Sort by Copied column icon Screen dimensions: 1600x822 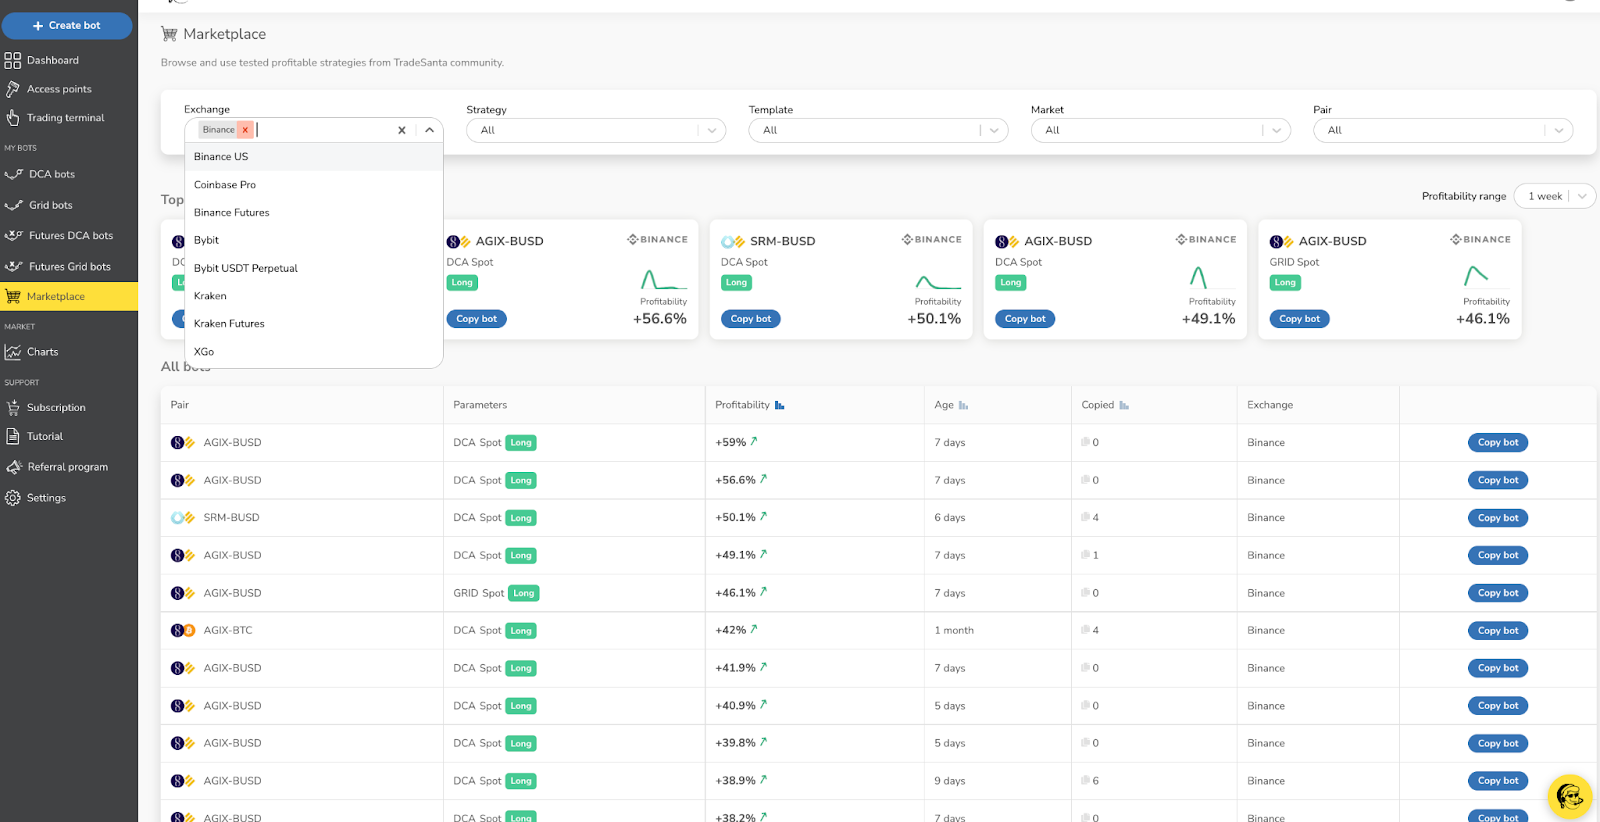point(1124,405)
